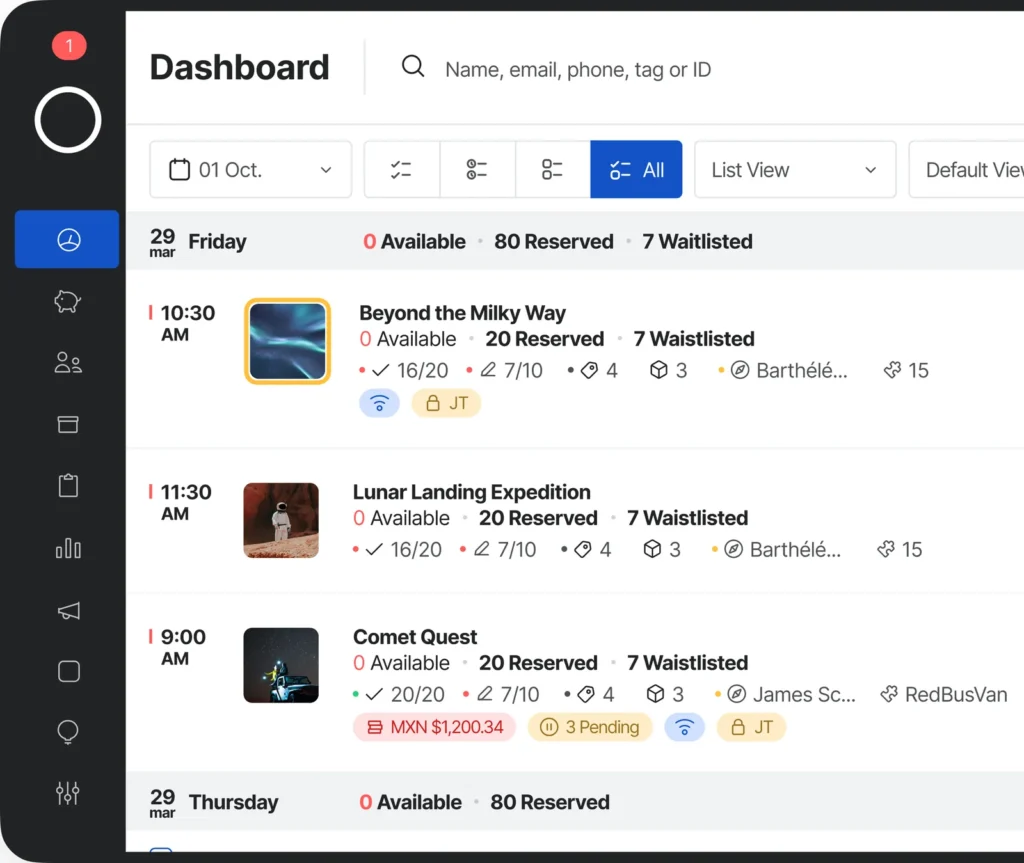
Task: Open the Dashboard gauge sidebar icon
Action: [x=67, y=240]
